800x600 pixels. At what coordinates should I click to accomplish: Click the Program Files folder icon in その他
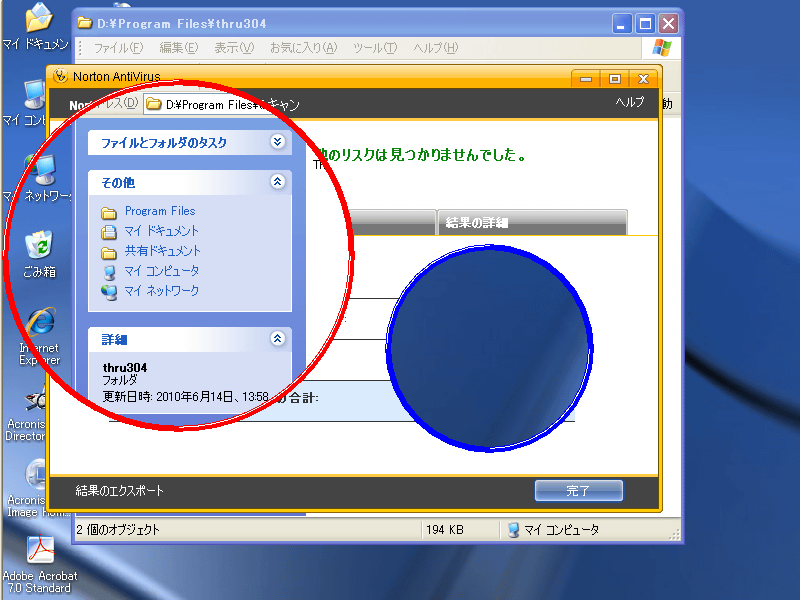coord(109,212)
